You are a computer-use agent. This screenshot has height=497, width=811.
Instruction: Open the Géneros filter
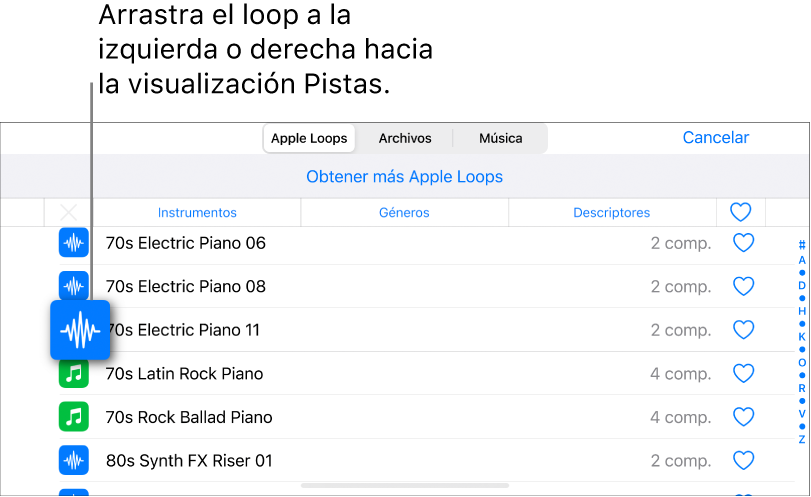point(404,212)
